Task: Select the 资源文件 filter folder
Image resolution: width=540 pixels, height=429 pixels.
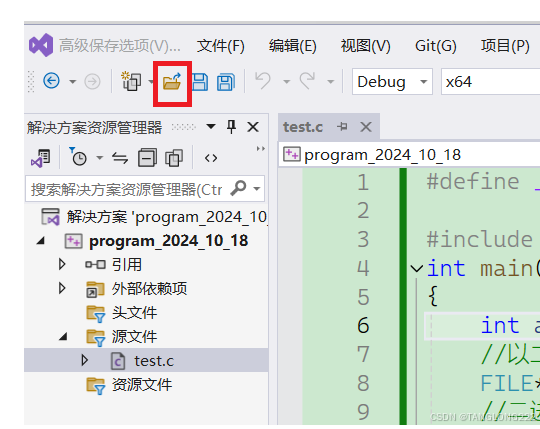Action: tap(142, 385)
